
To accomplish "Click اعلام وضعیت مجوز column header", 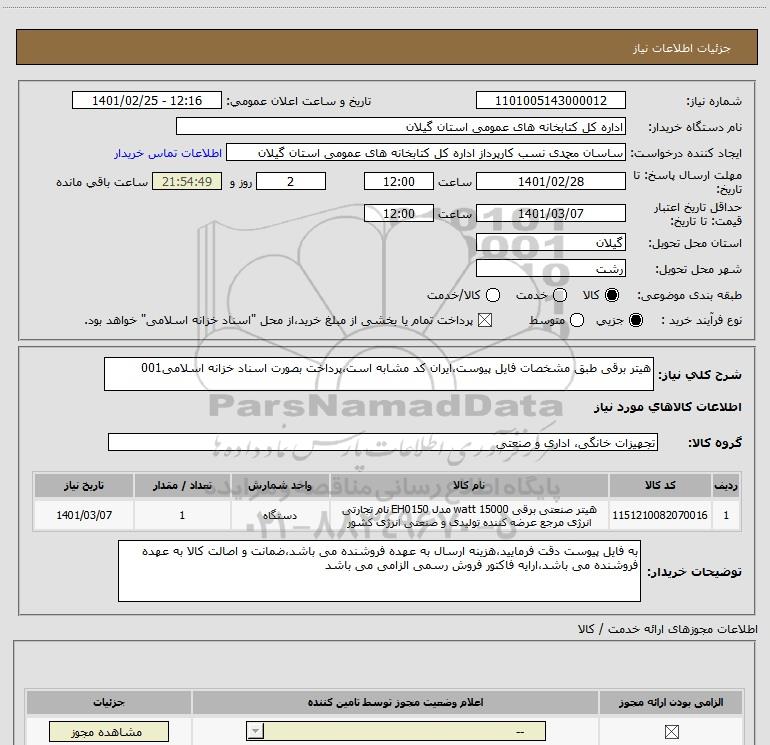I will [x=395, y=702].
